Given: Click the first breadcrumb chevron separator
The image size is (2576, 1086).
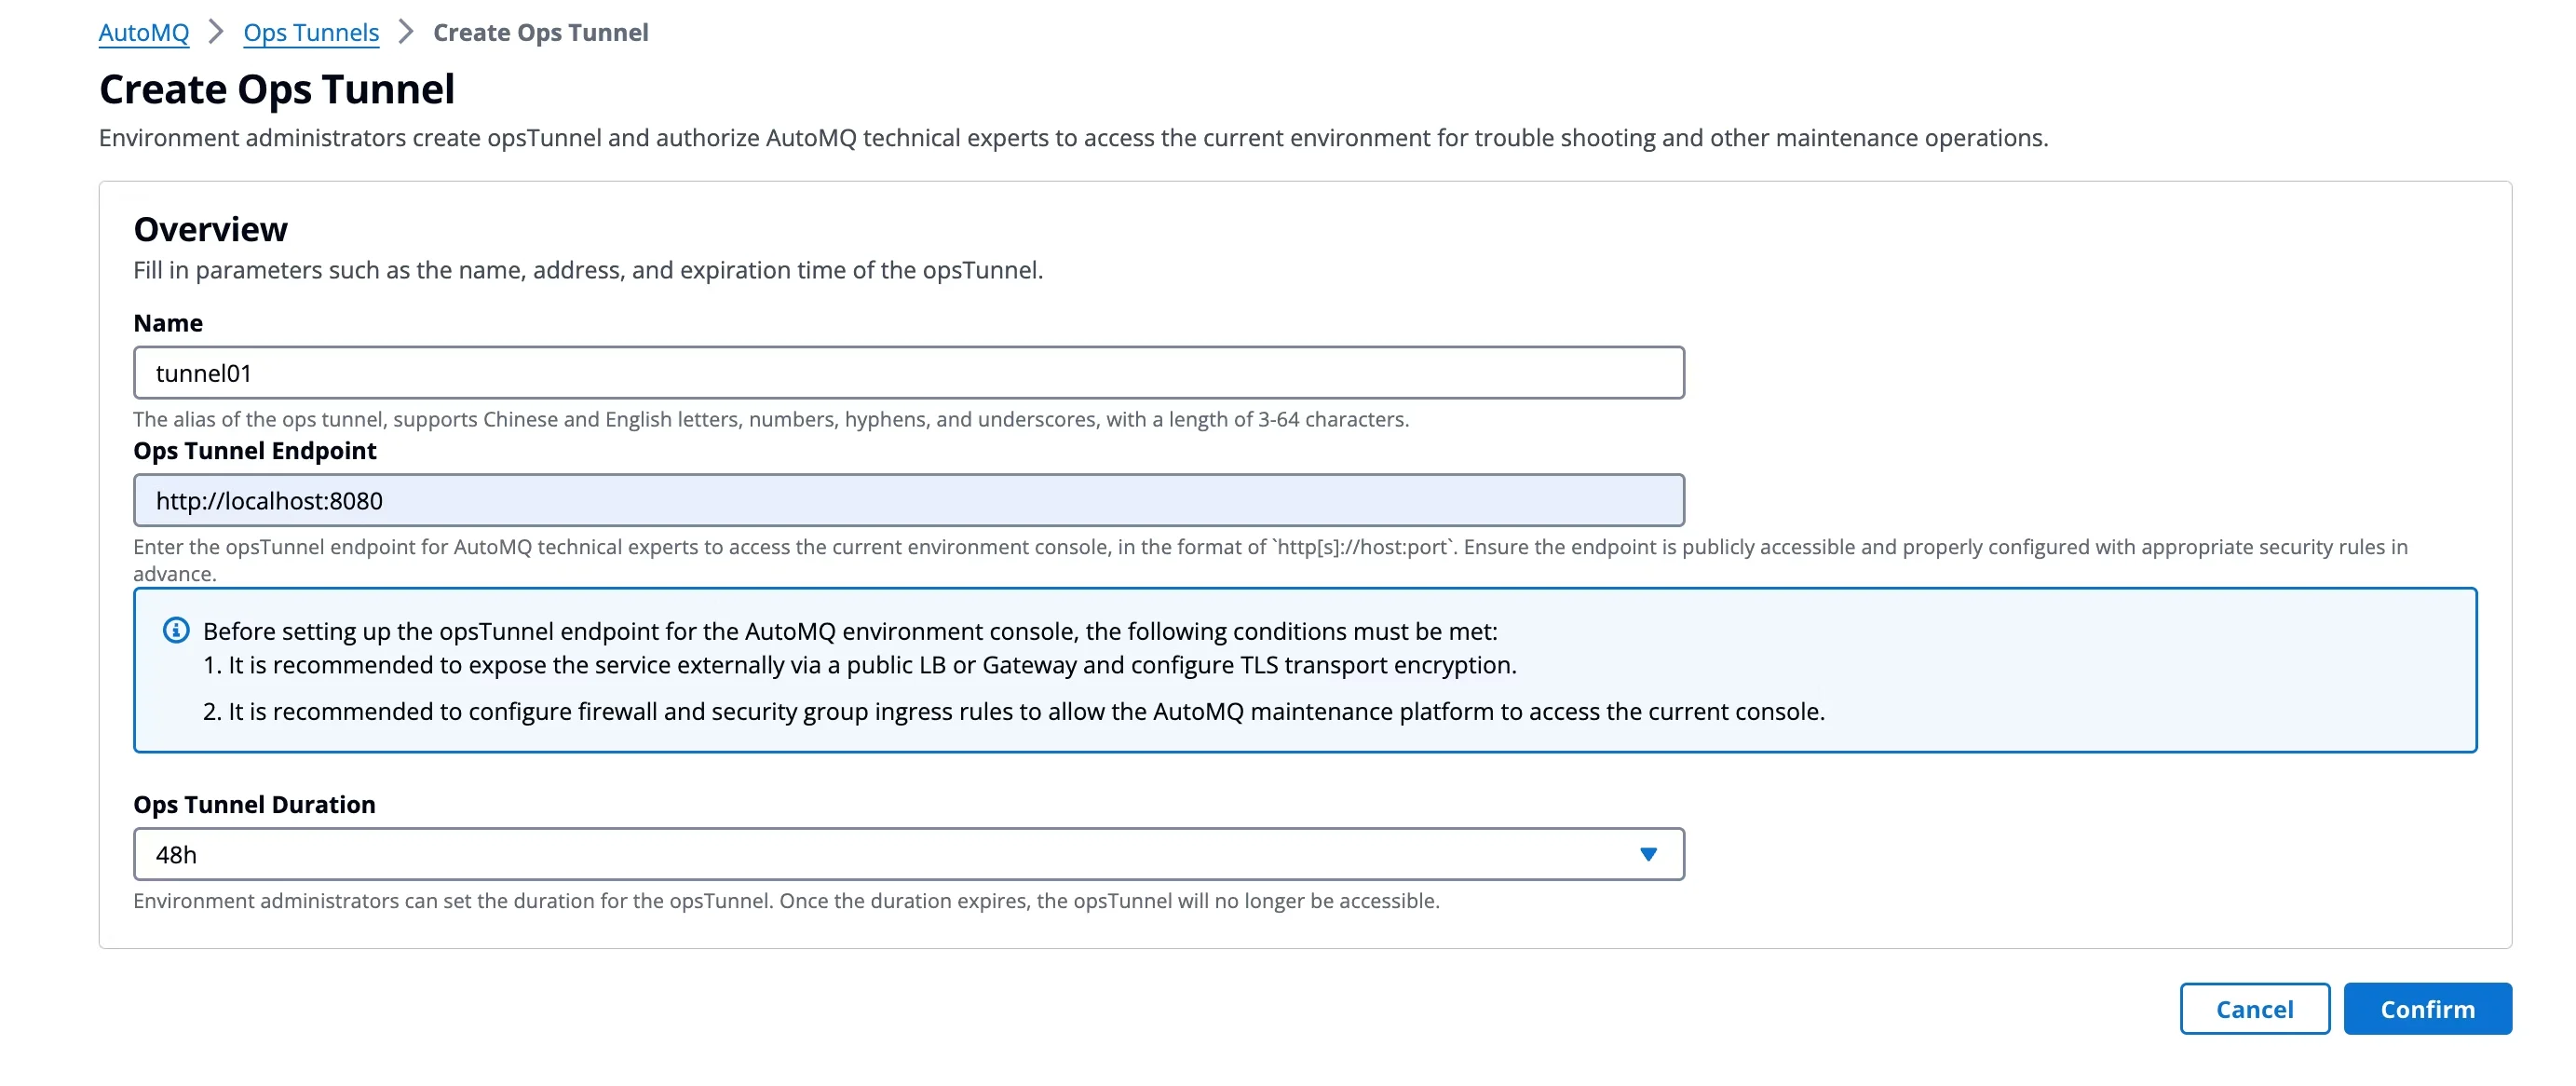Looking at the screenshot, I should (216, 32).
